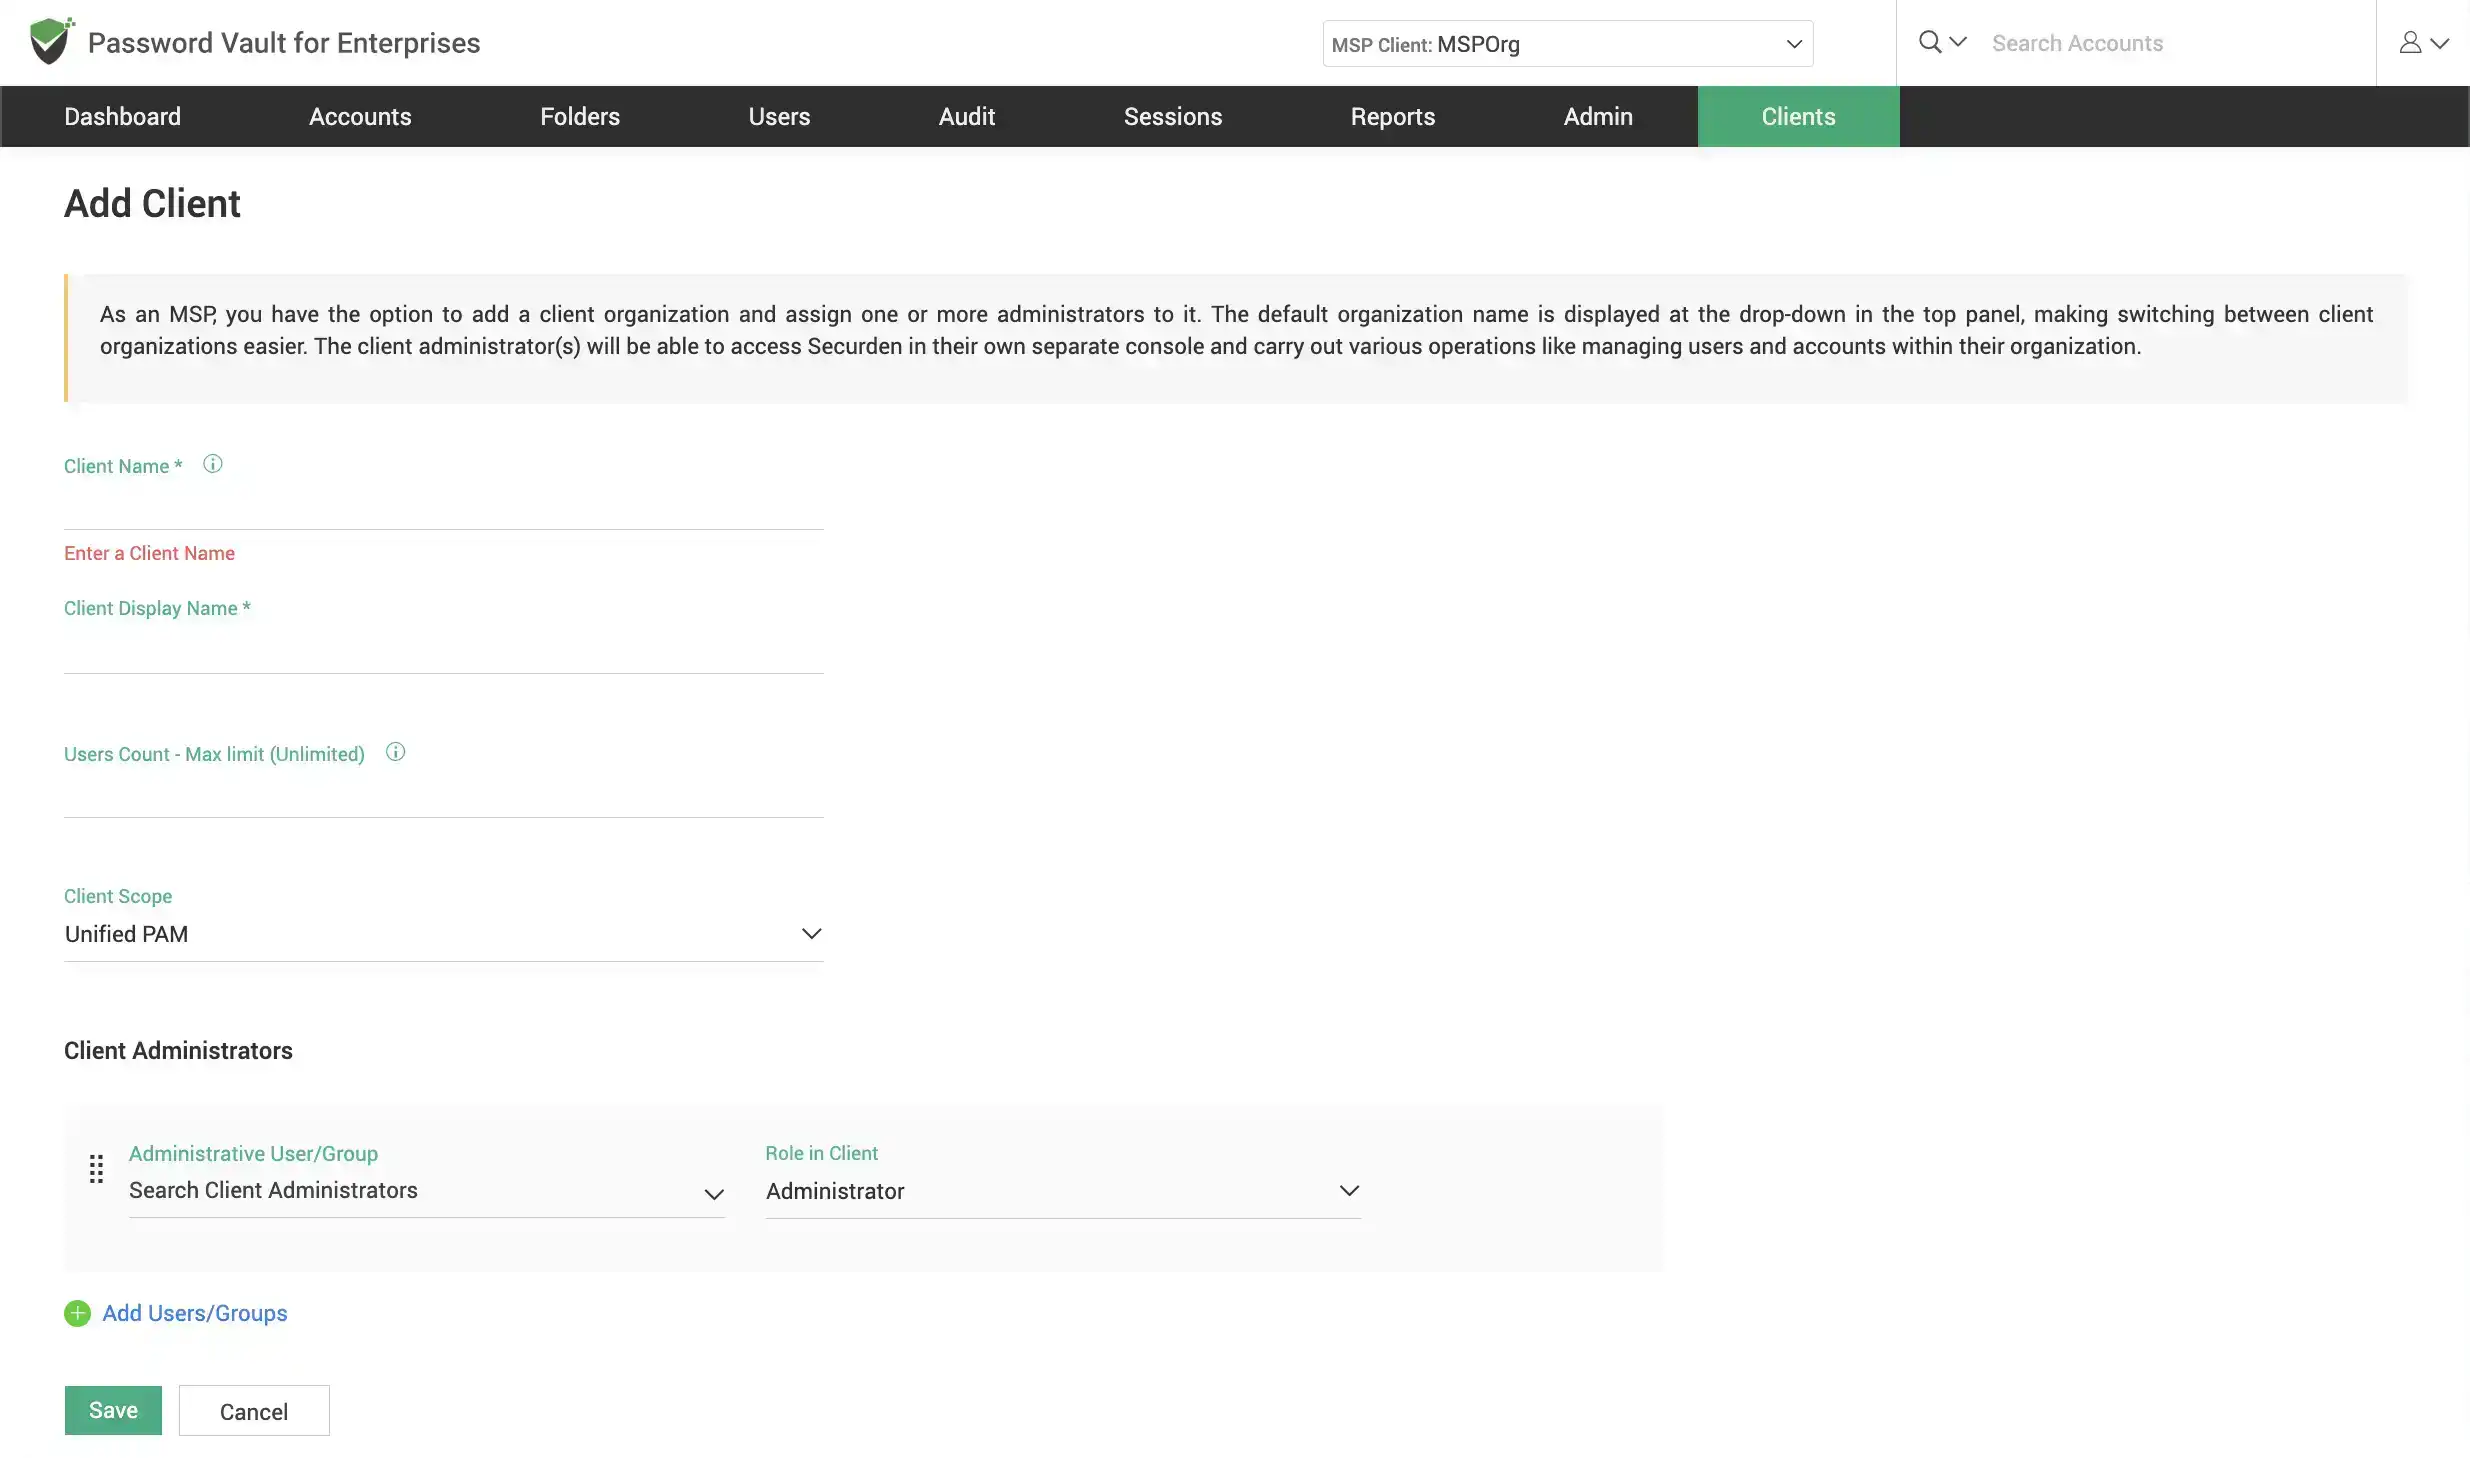Select the Clients tab
This screenshot has width=2470, height=1458.
[x=1798, y=117]
